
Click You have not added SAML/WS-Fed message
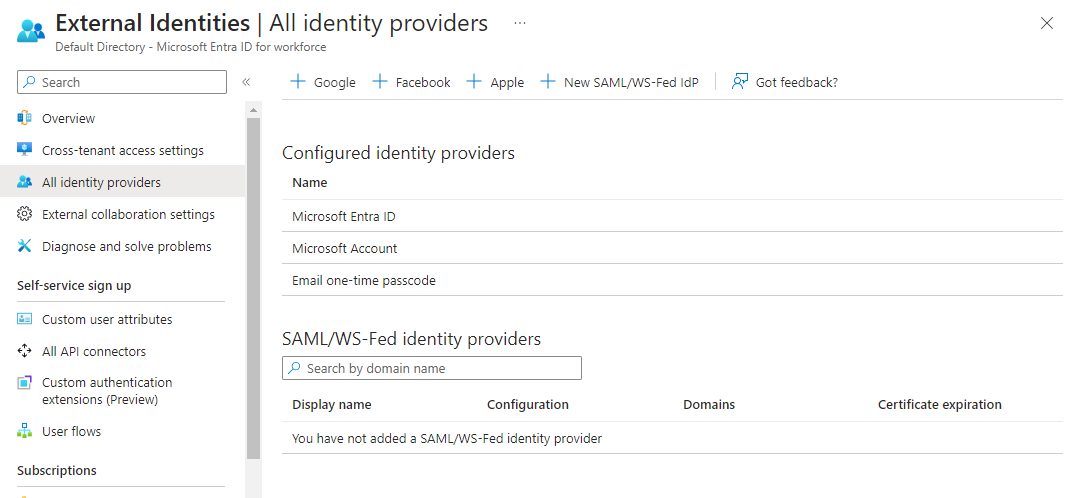pos(447,438)
